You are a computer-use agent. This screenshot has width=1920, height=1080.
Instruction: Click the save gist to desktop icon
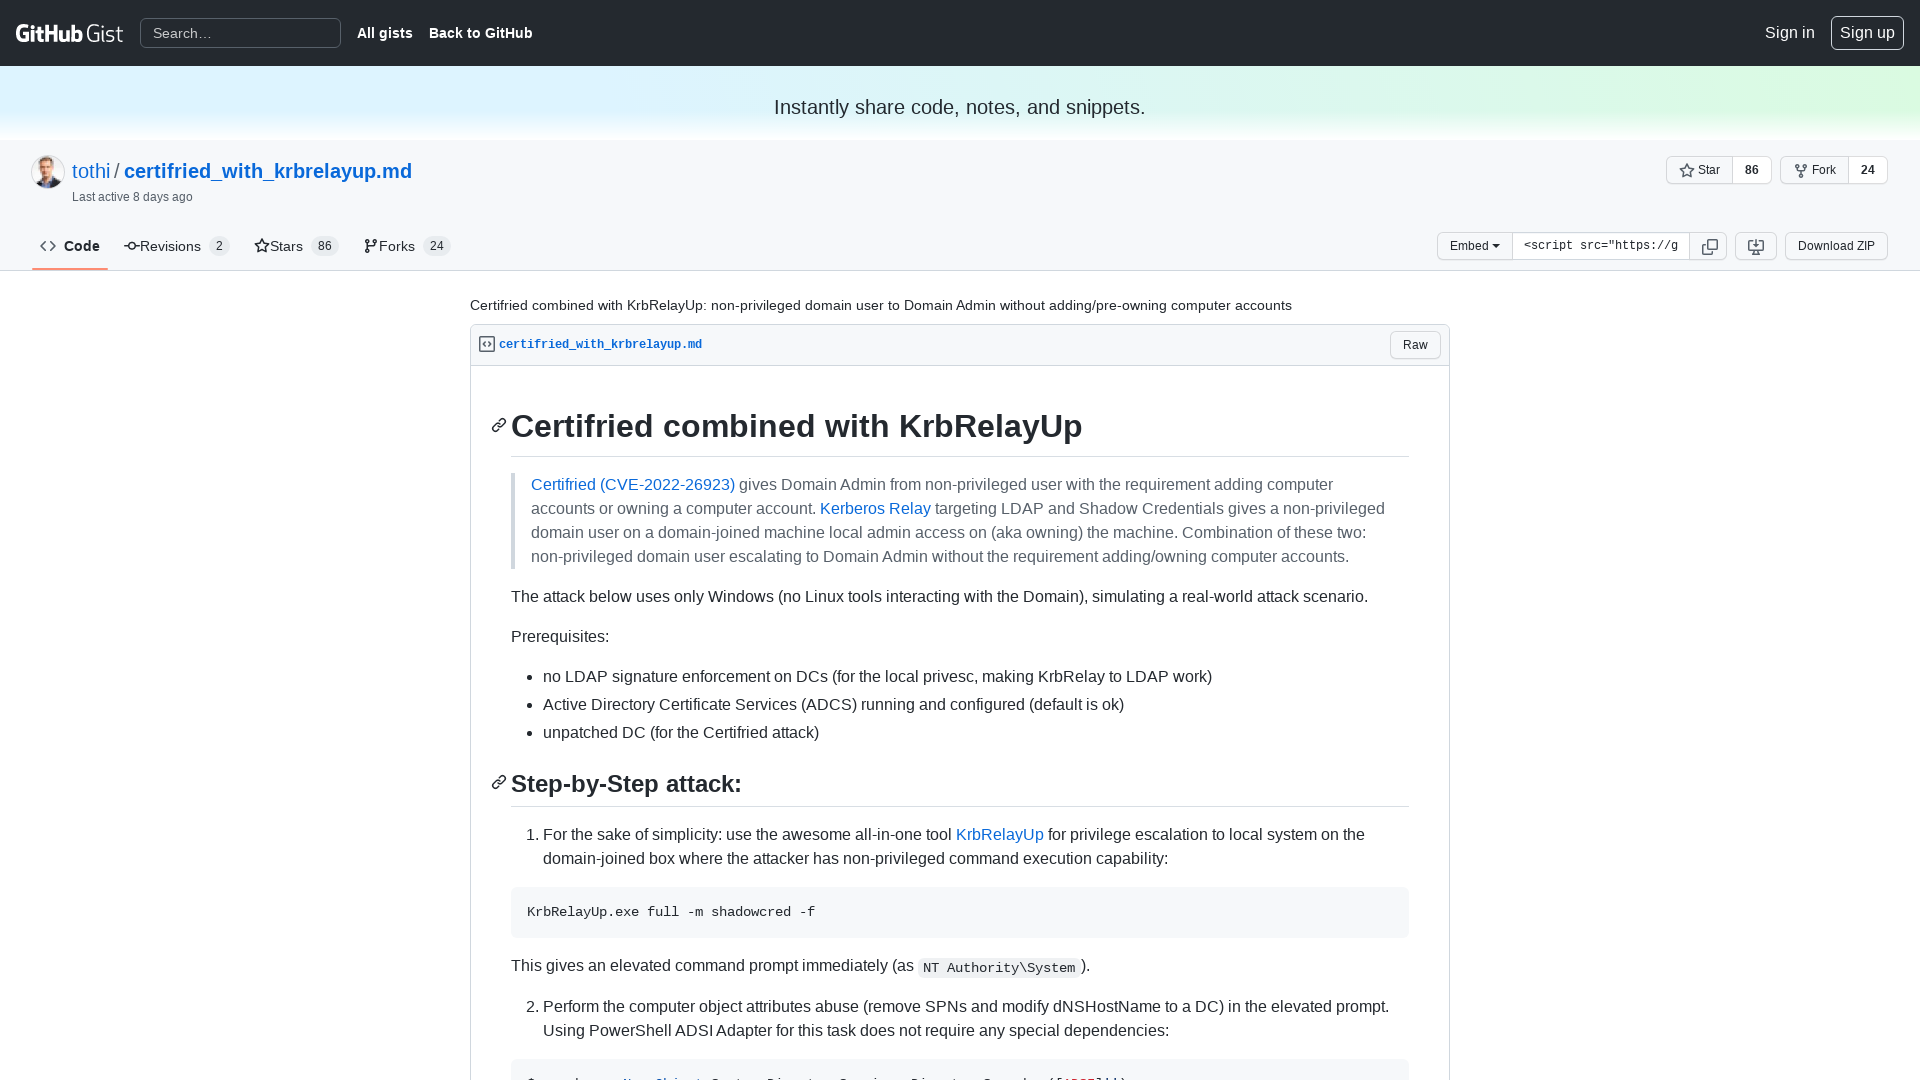(x=1756, y=246)
